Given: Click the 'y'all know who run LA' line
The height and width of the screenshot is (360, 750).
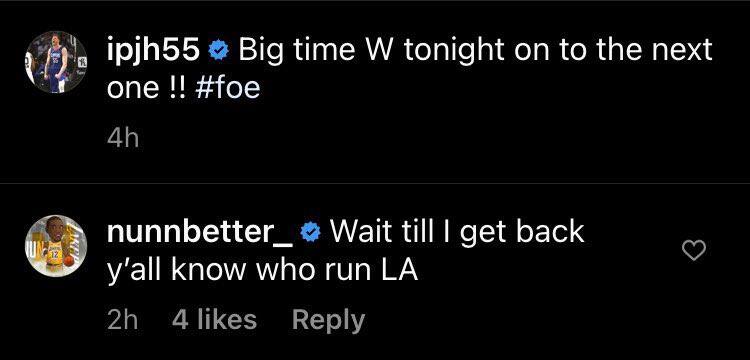Looking at the screenshot, I should pos(263,272).
